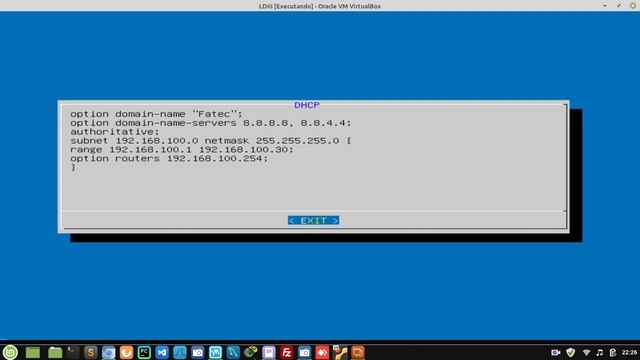Click the video camera tray icon
Screen dimensions: 640x360
point(556,352)
